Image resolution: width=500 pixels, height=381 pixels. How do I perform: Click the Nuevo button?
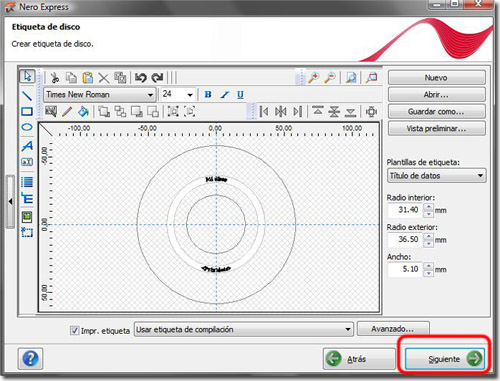point(436,78)
